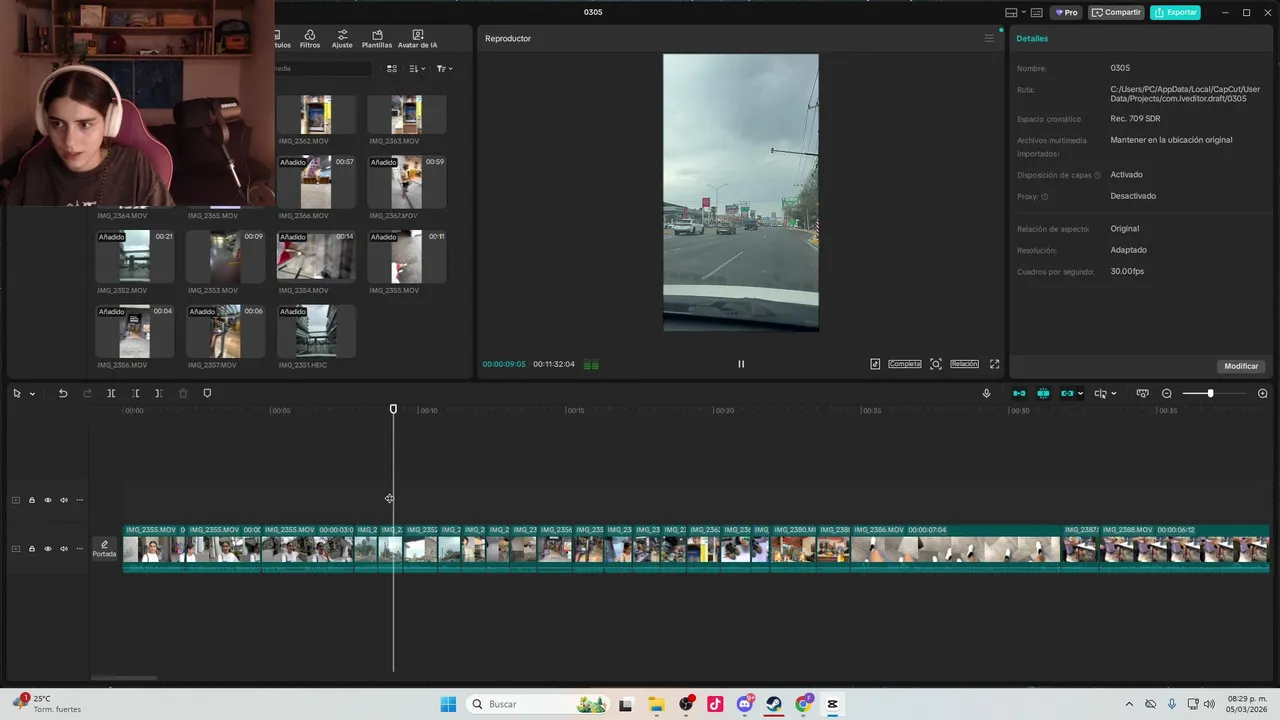1280x720 pixels.
Task: Toggle grid view of media library
Action: 392,69
